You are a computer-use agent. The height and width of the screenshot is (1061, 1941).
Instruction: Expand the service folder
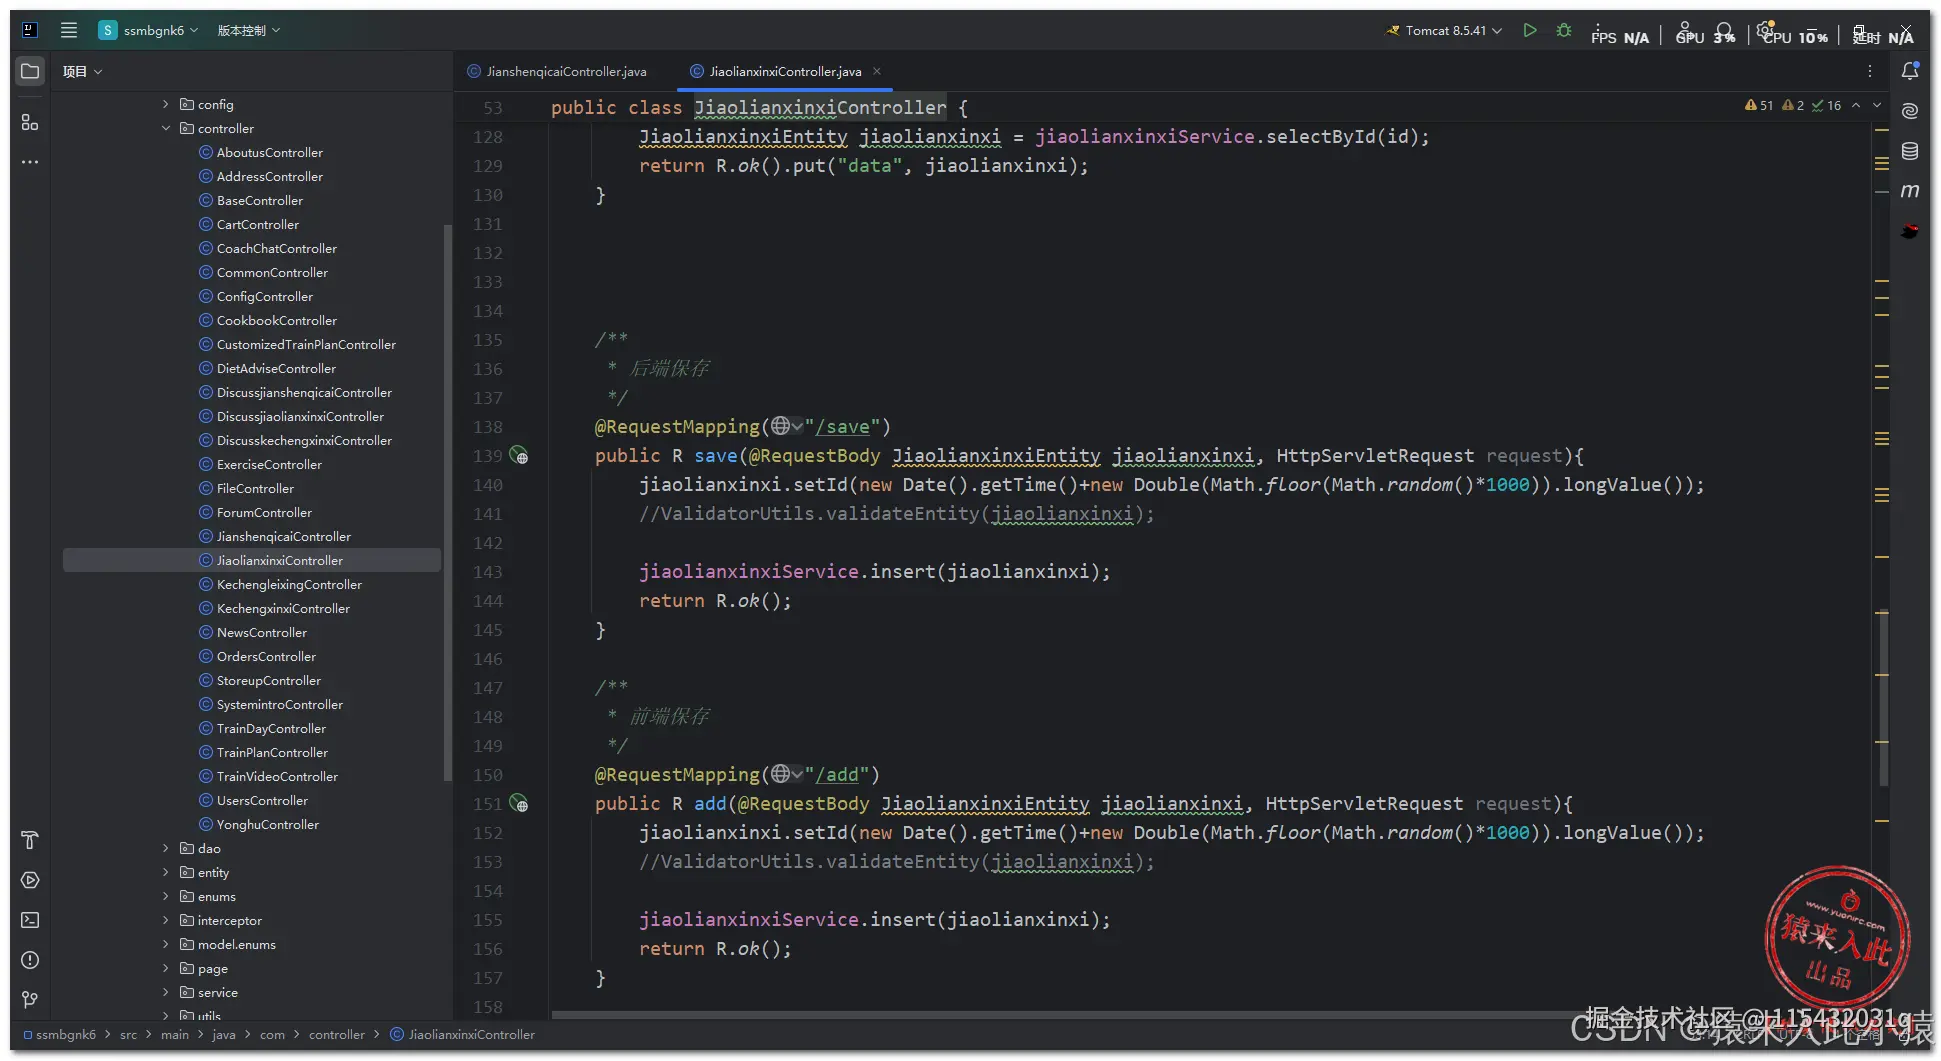(x=166, y=992)
